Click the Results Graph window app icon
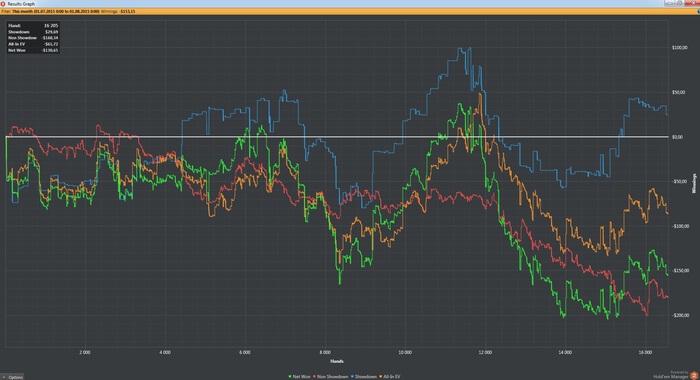Viewport: 700px width, 380px height. [x=3, y=4]
